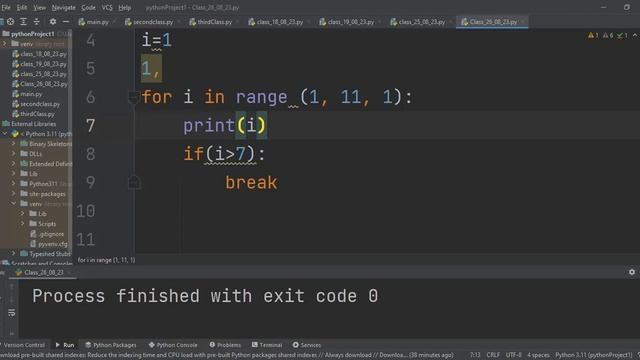This screenshot has width=640, height=360.
Task: Open Version Control tool window
Action: tap(24, 345)
